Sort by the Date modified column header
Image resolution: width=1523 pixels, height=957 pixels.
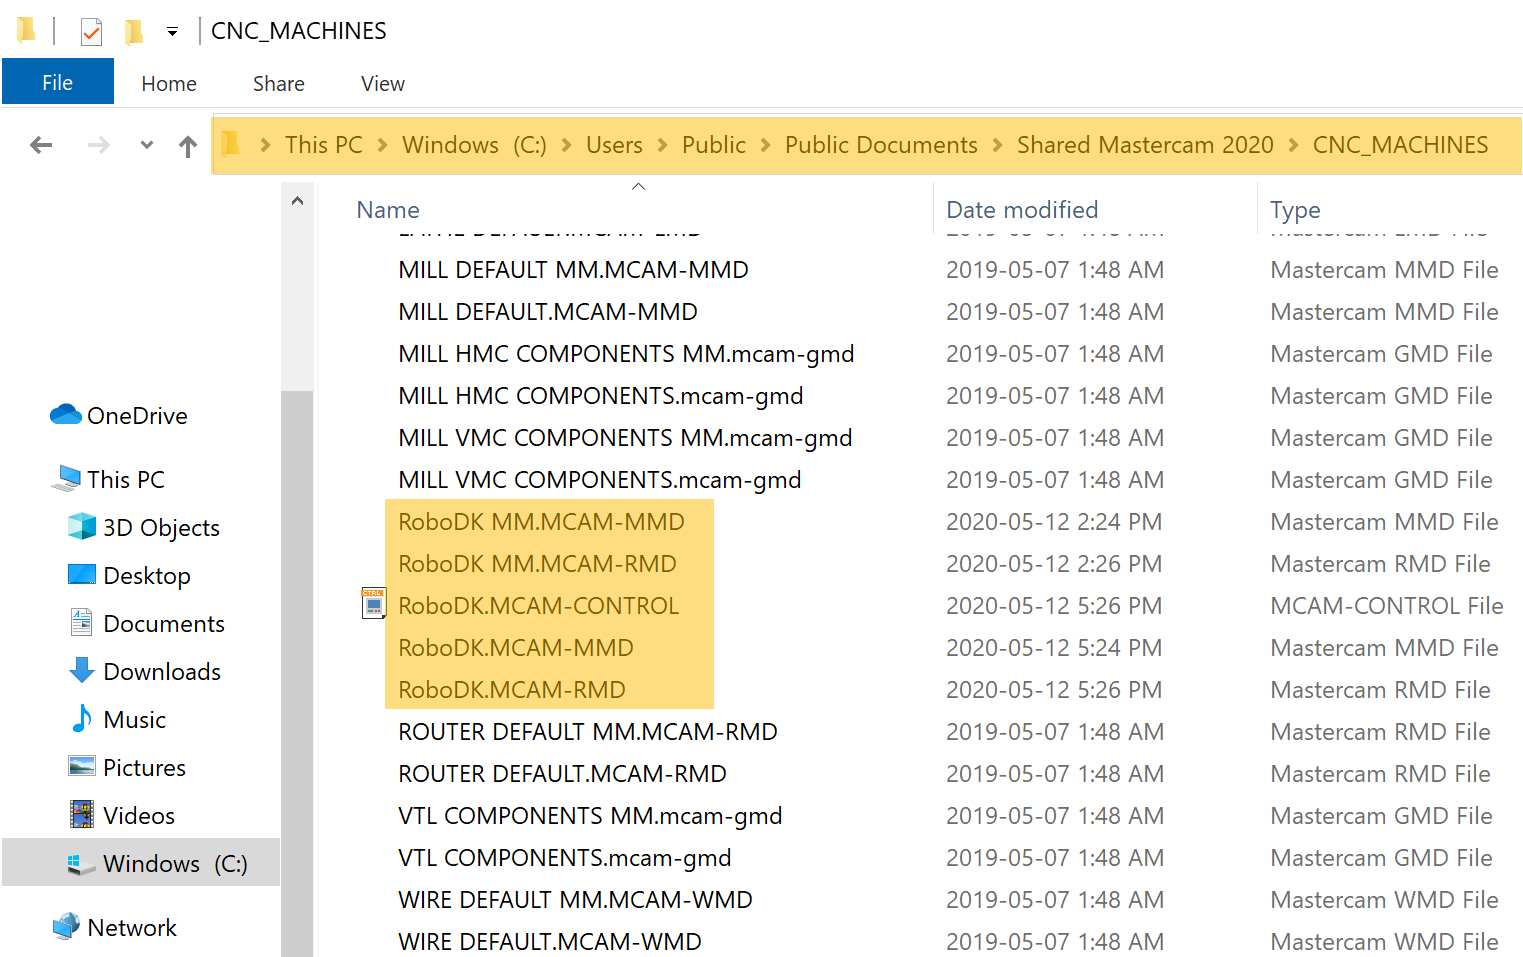pyautogui.click(x=1021, y=210)
